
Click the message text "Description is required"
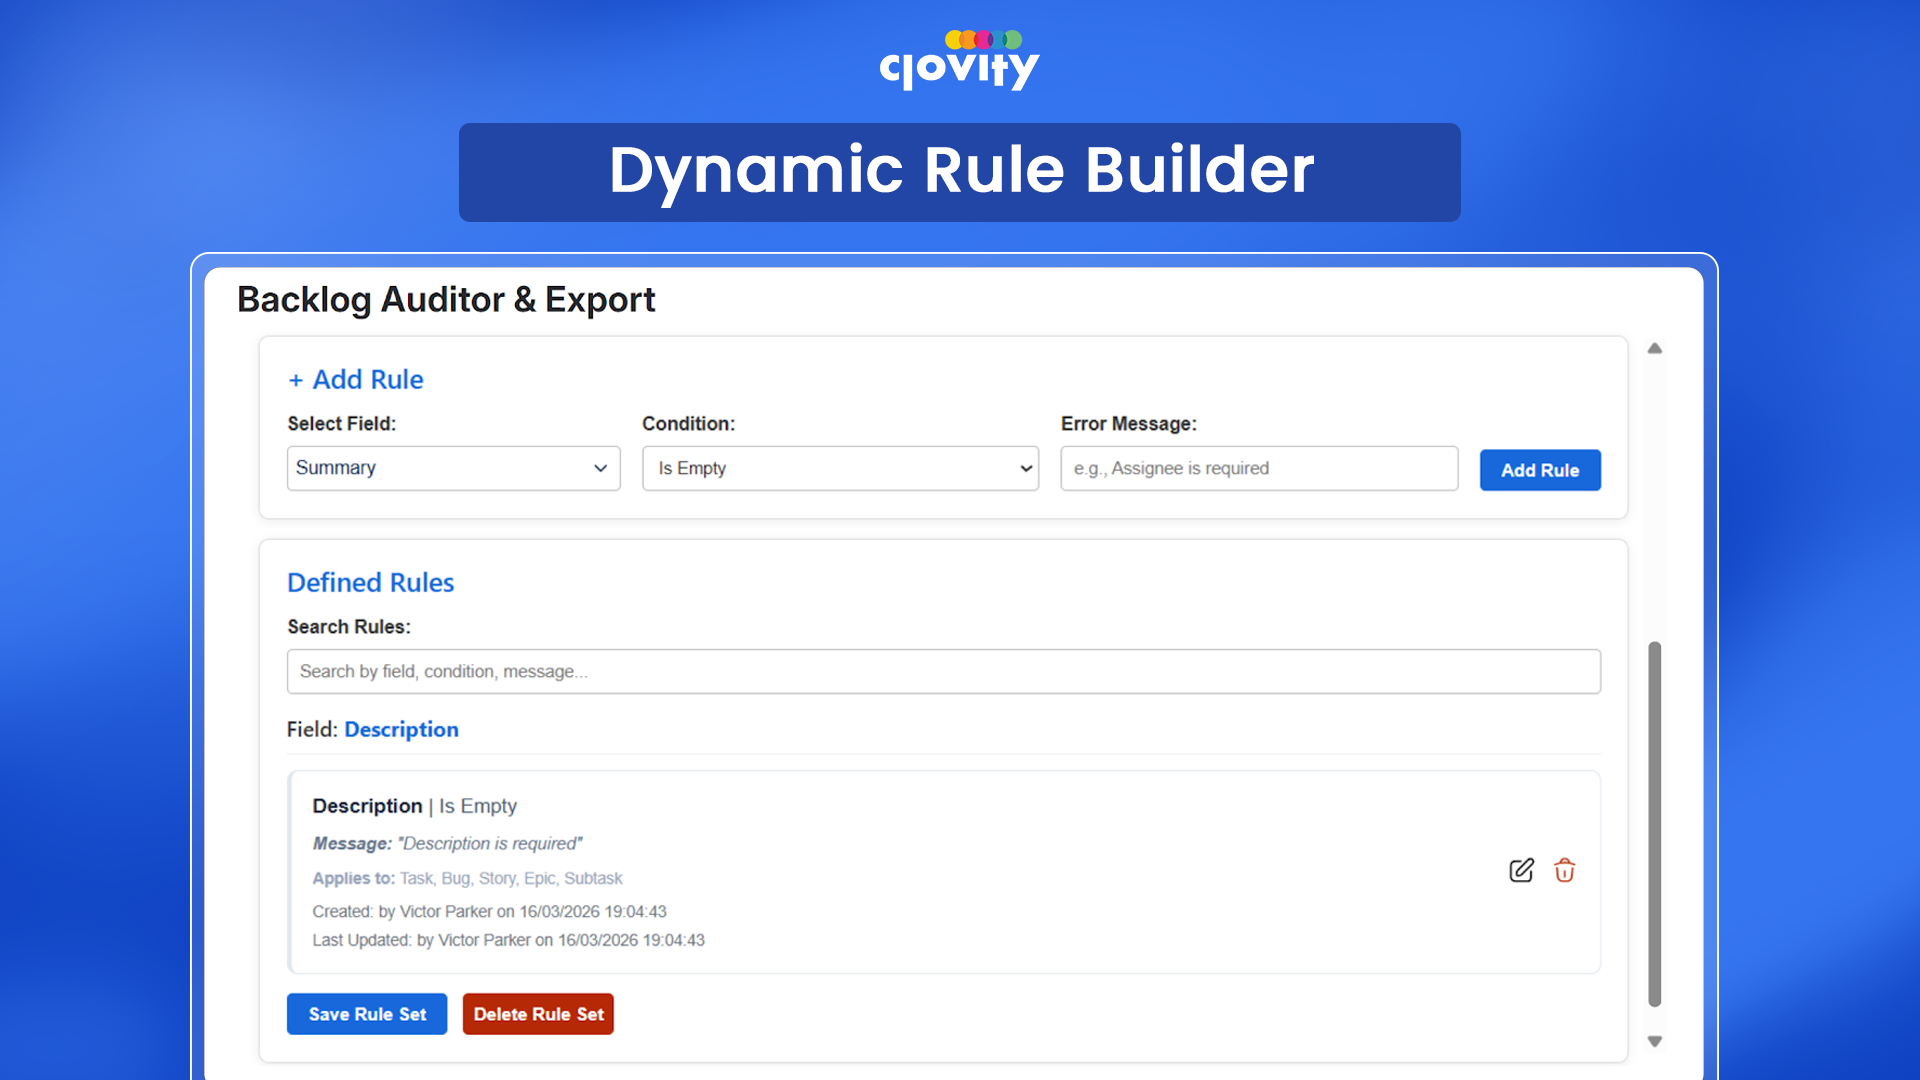(490, 843)
